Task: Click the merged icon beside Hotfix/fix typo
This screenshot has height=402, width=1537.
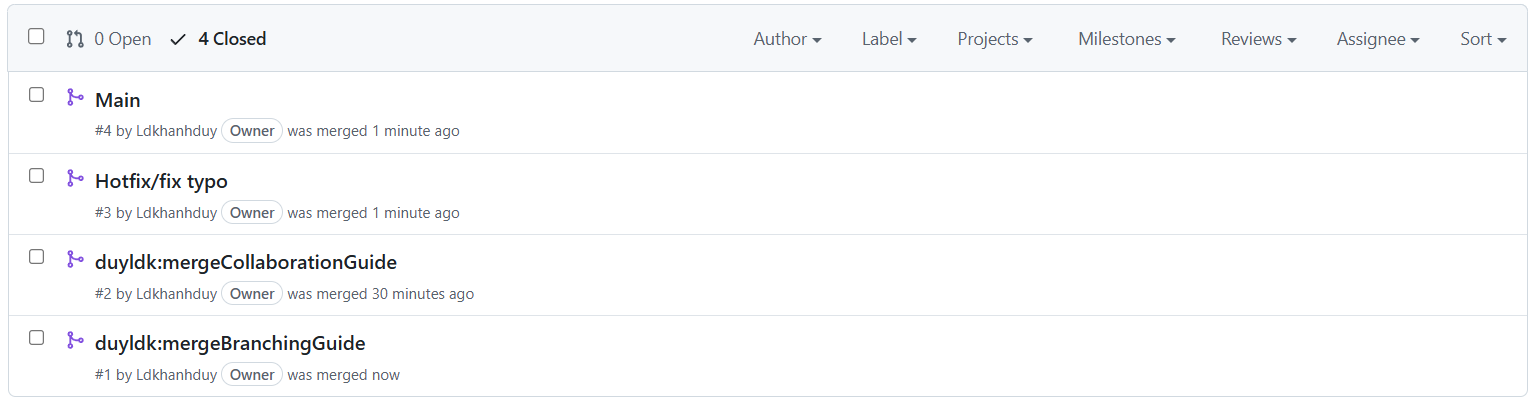Action: [x=75, y=178]
